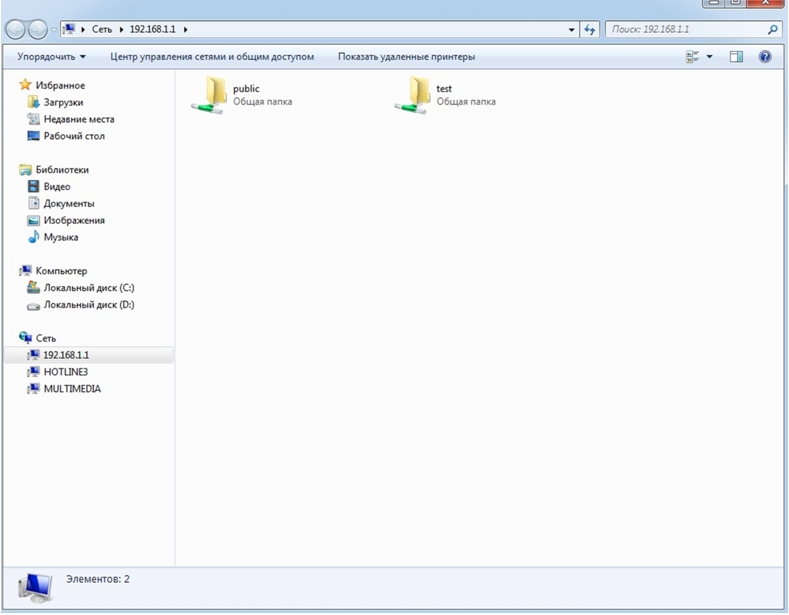The image size is (789, 615).
Task: Click the Help question mark icon
Action: pyautogui.click(x=765, y=57)
